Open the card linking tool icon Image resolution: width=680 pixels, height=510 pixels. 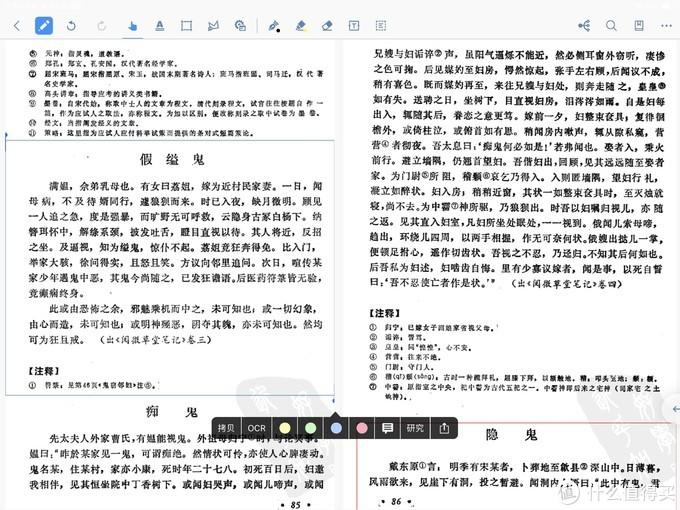(x=240, y=26)
